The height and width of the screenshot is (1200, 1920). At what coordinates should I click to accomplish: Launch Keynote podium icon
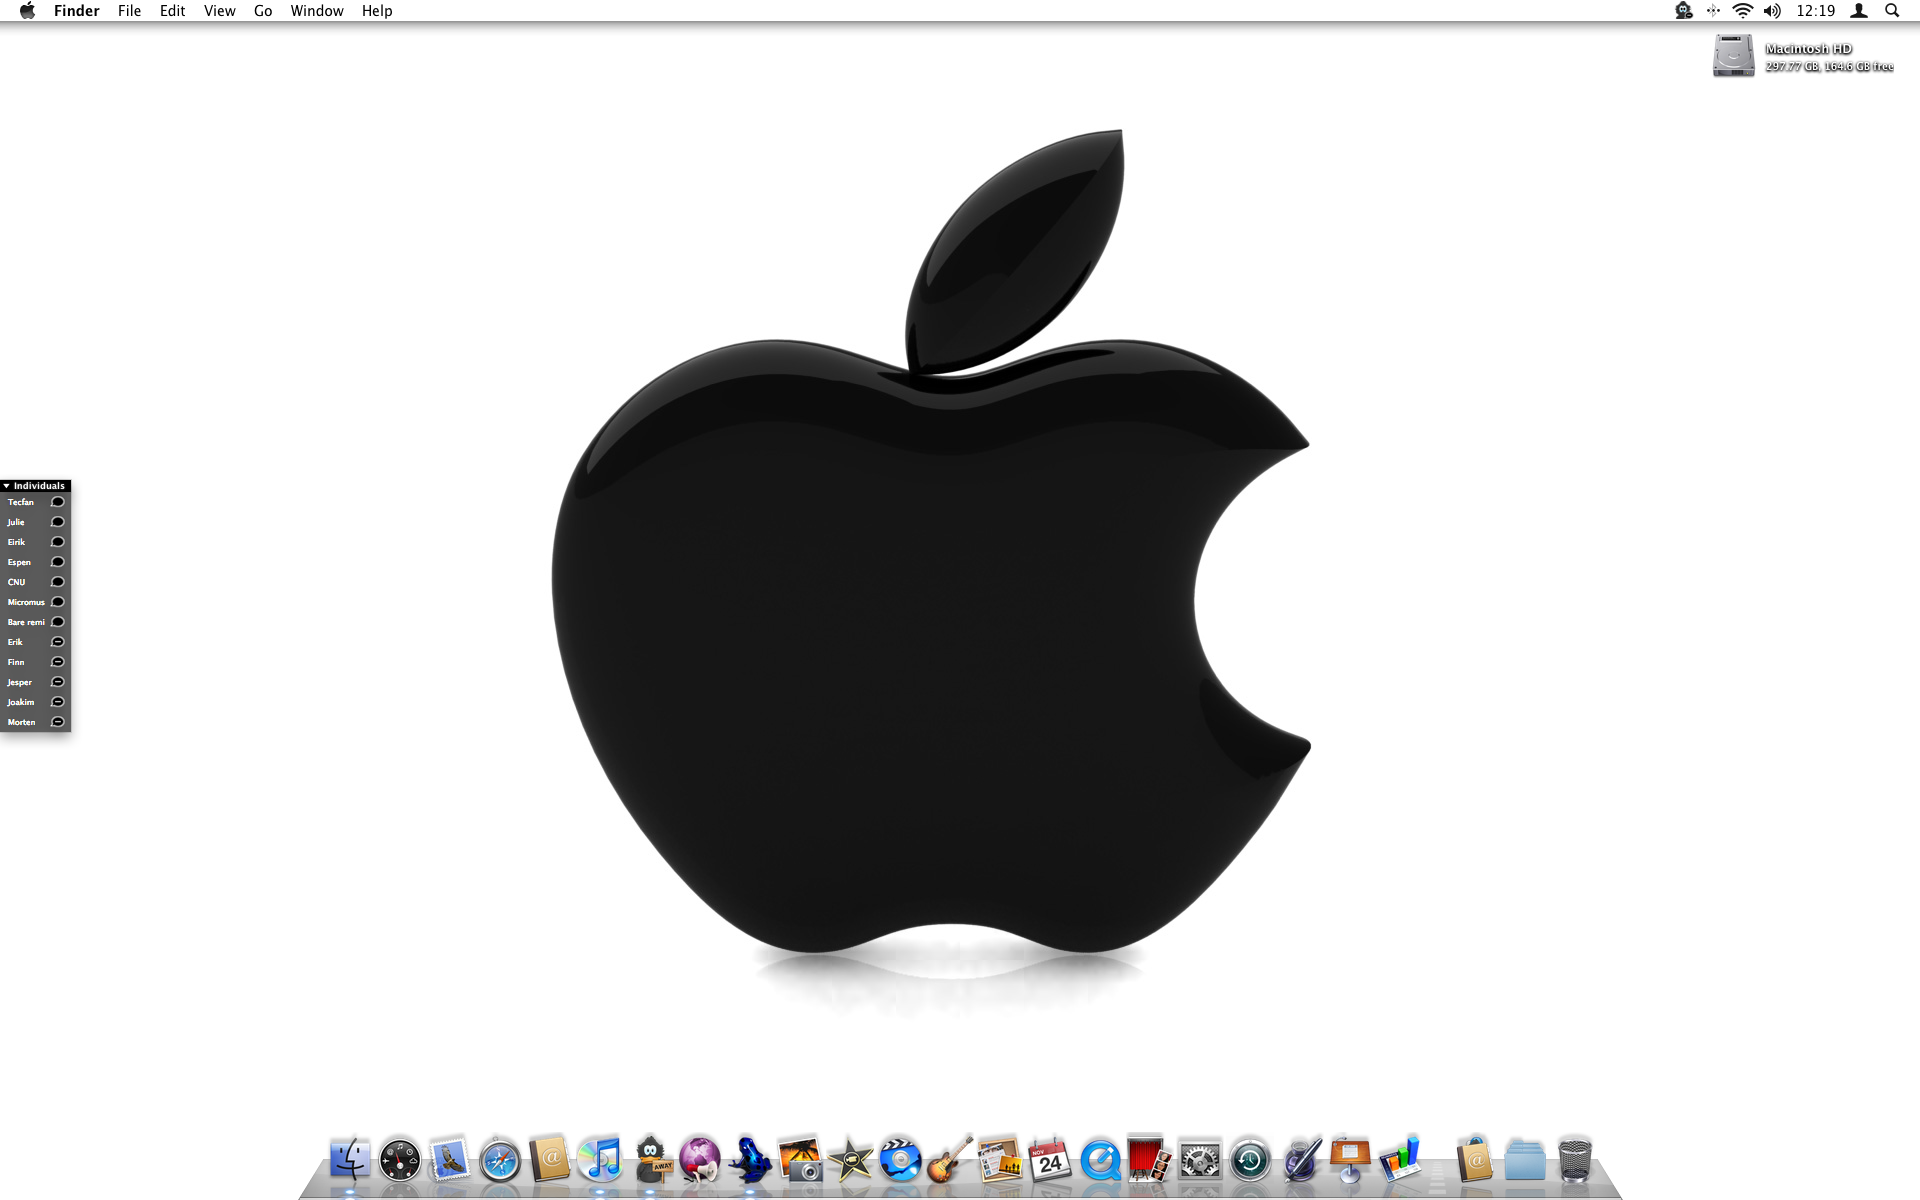tap(1350, 1160)
